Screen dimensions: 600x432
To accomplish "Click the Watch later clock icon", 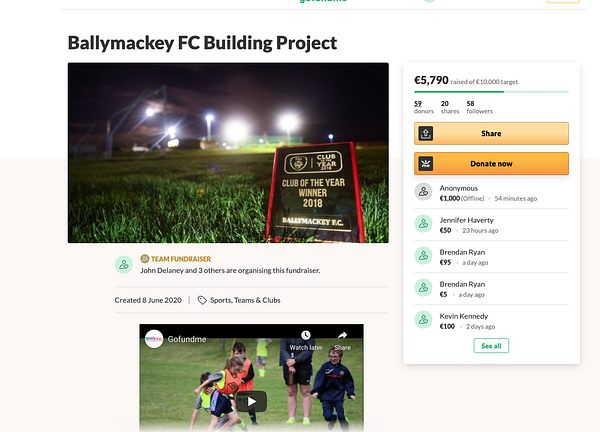I will 305,335.
